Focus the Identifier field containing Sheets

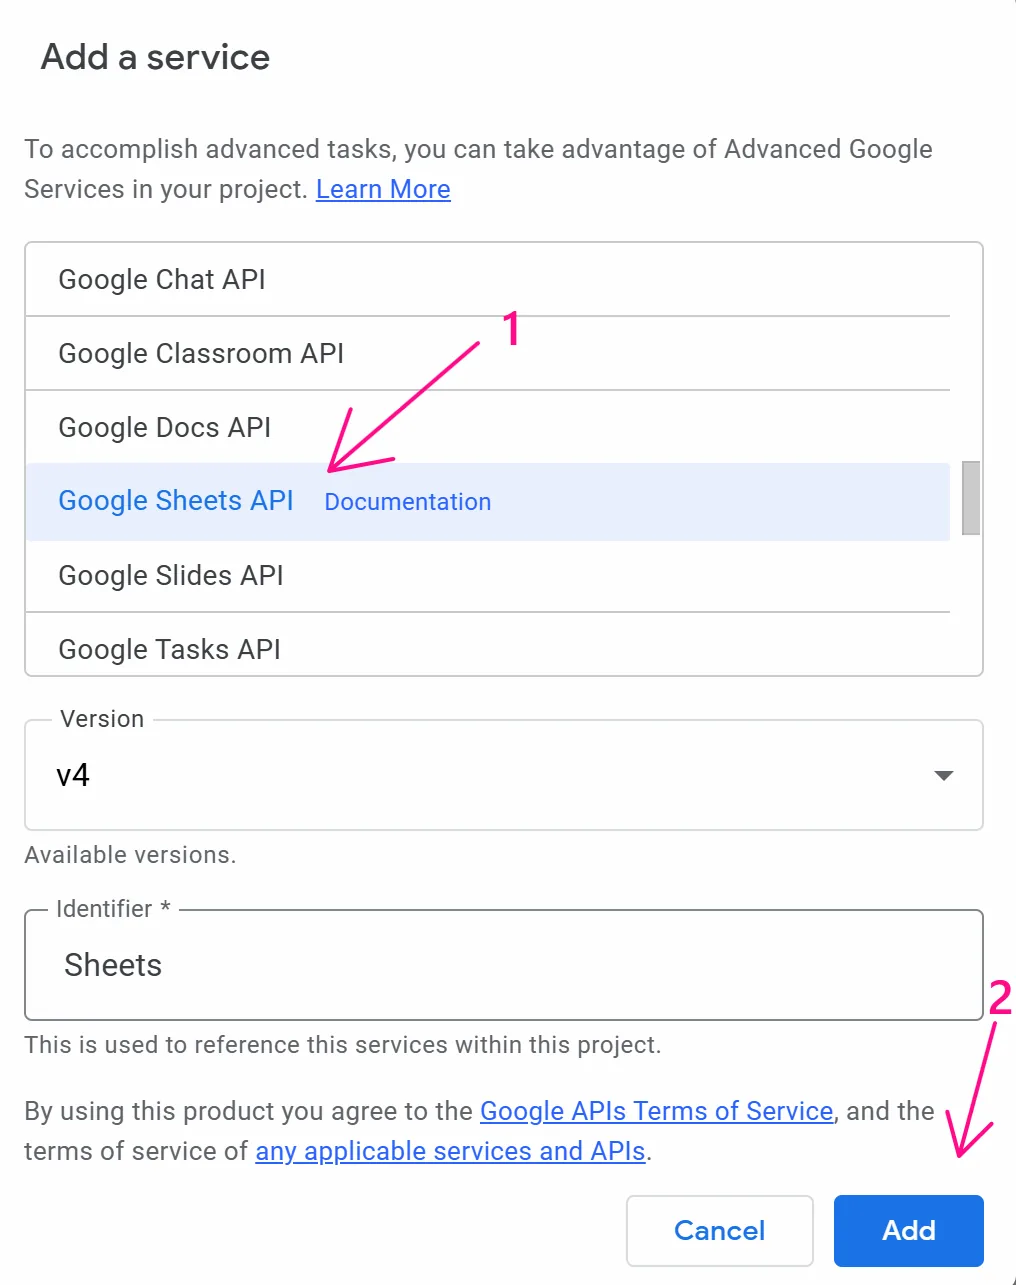[x=503, y=965]
